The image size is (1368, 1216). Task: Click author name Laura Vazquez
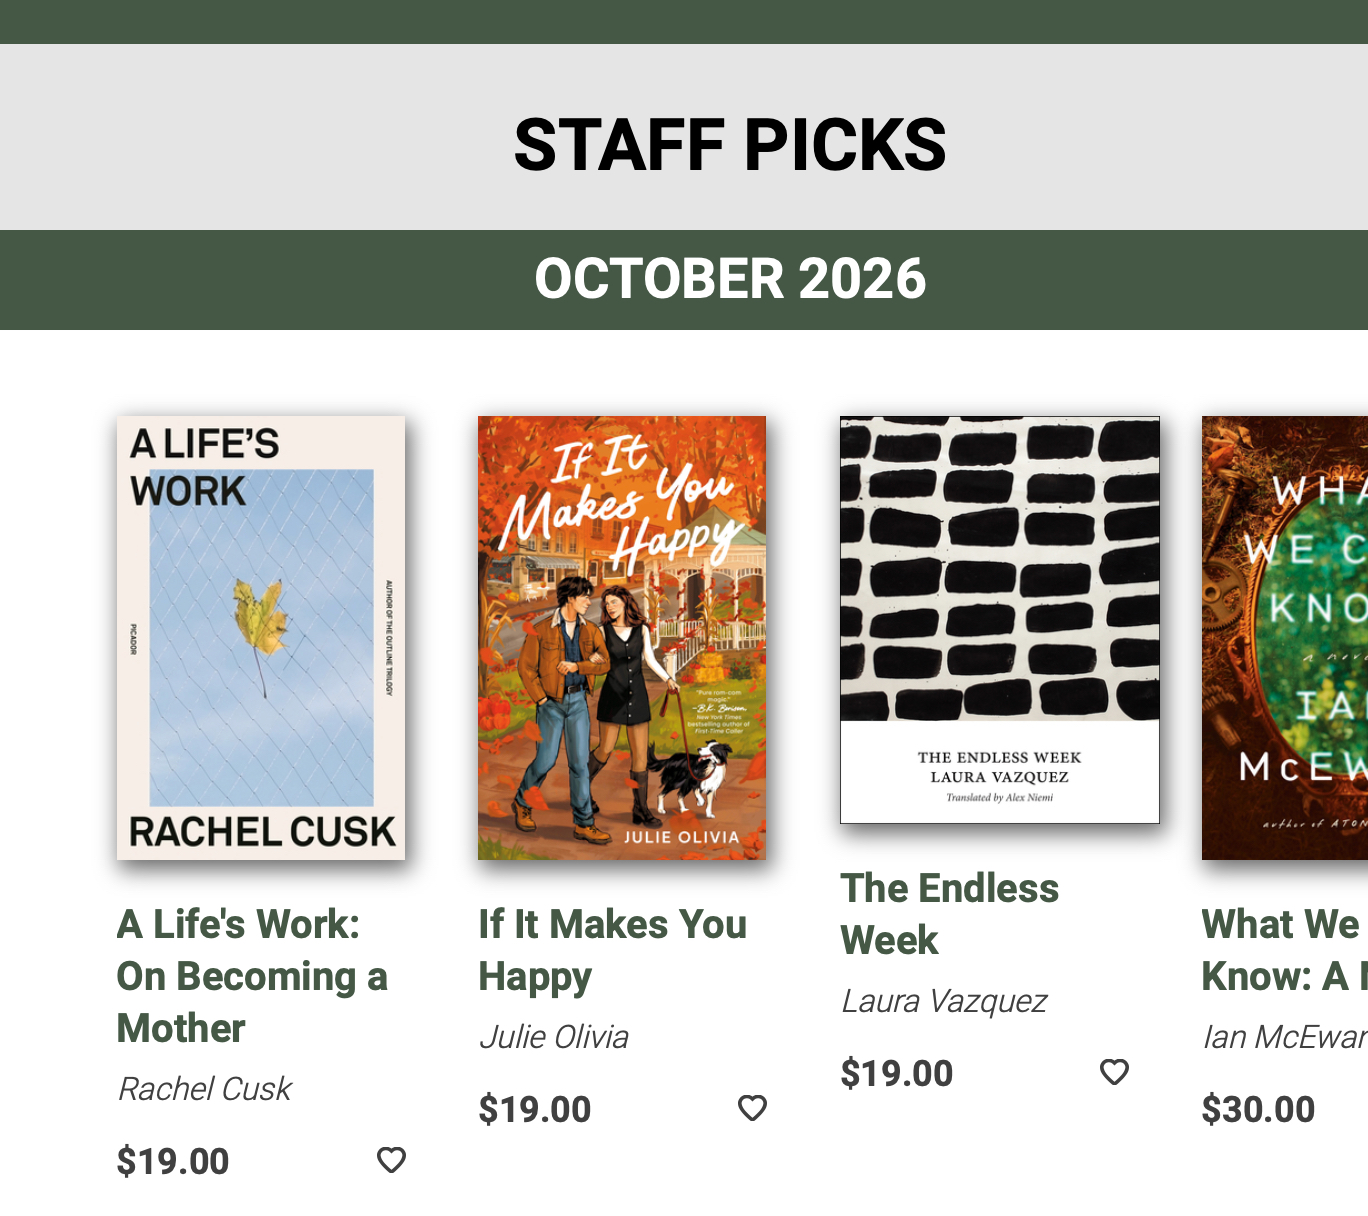tap(944, 1001)
